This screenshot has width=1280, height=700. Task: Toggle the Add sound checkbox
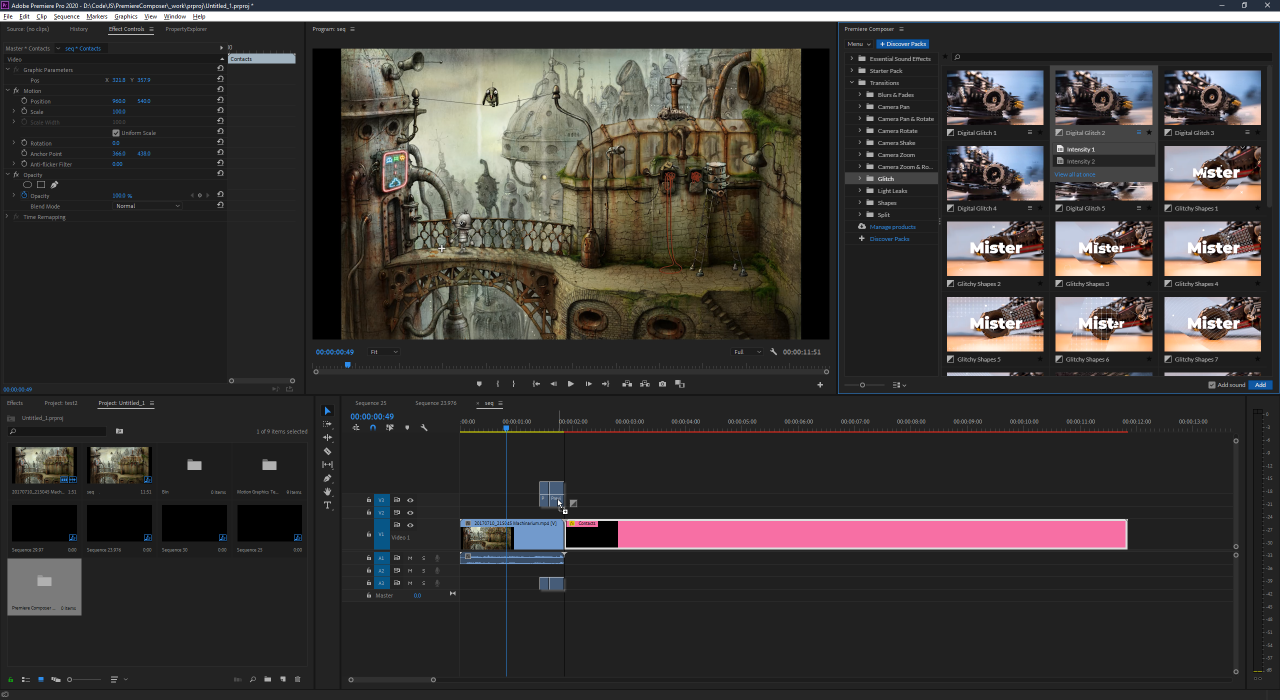coord(1212,385)
